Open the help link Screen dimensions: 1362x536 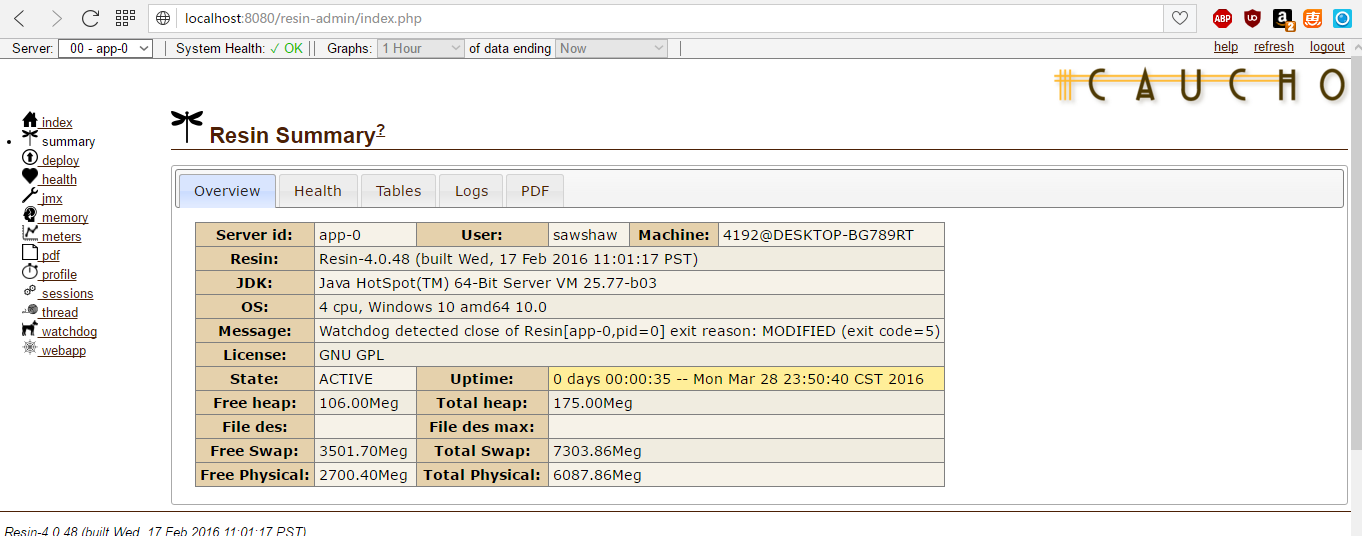pyautogui.click(x=1226, y=47)
